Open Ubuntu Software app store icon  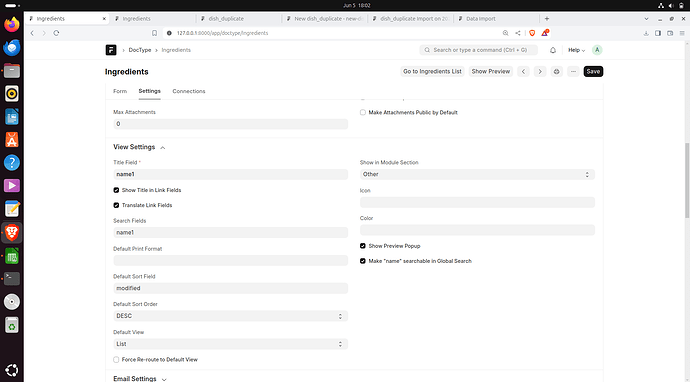pos(12,140)
